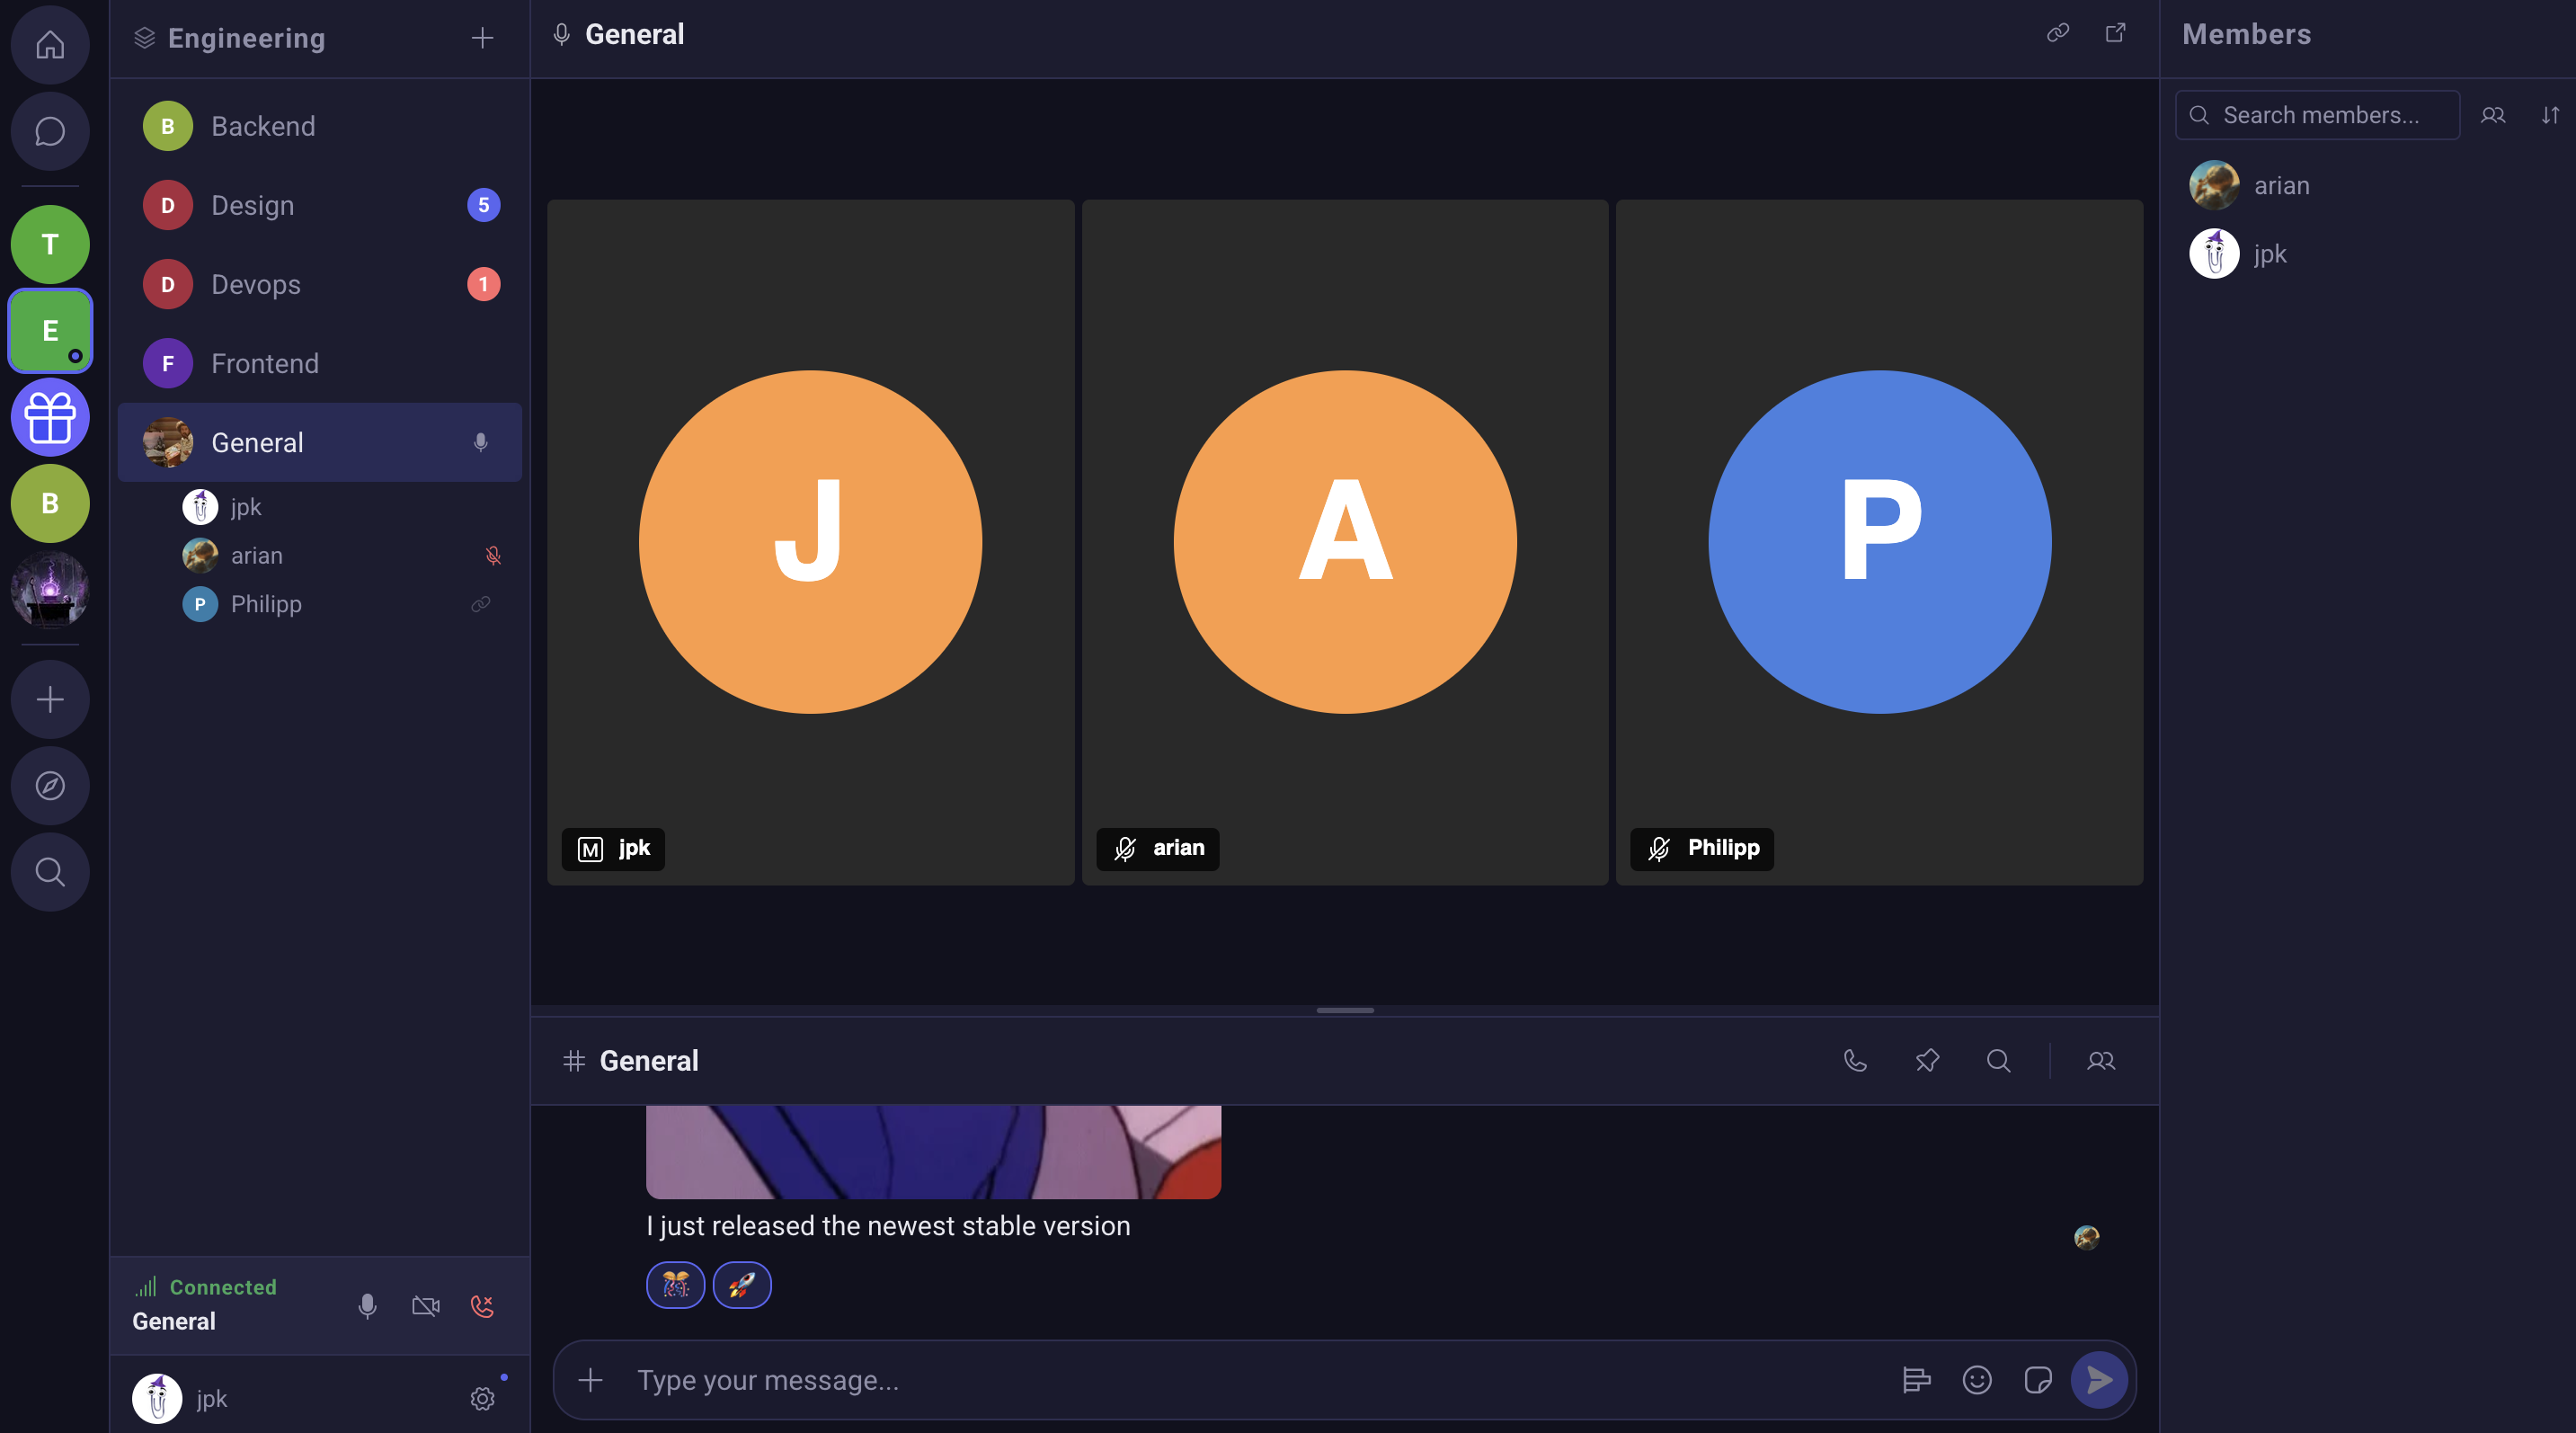Focus the Type your message input
The width and height of the screenshot is (2576, 1433).
[1255, 1380]
